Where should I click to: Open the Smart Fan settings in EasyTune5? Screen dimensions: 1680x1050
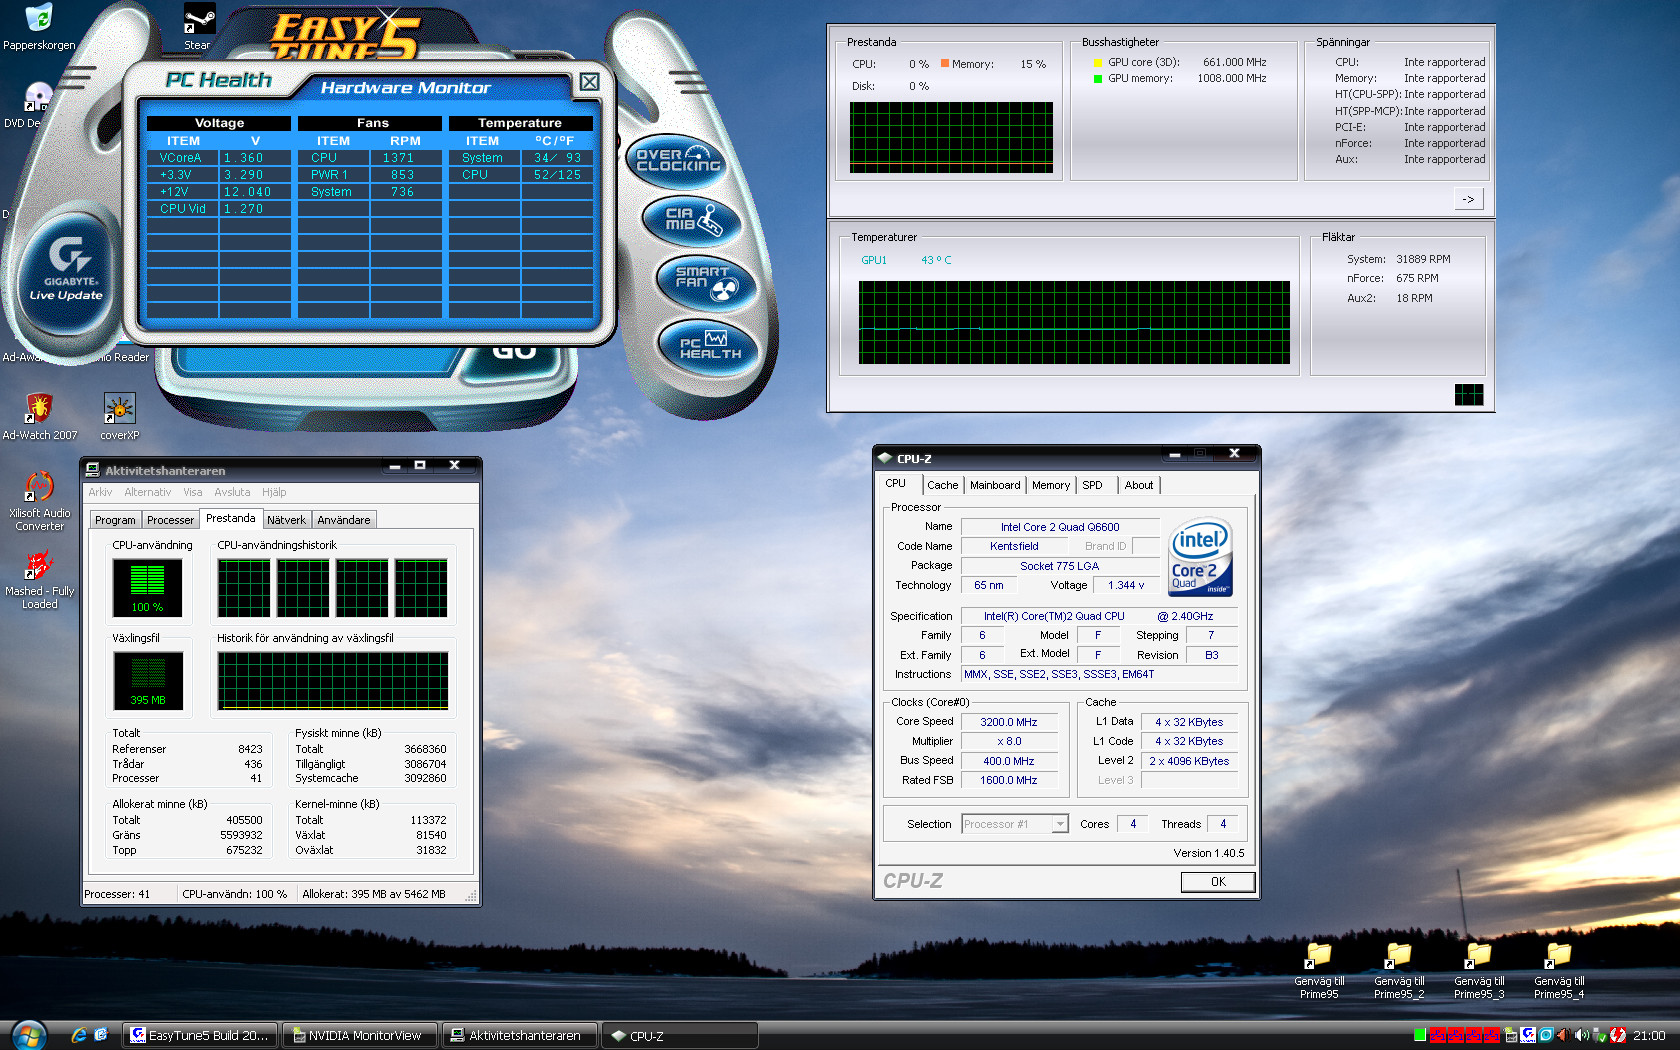coord(706,283)
